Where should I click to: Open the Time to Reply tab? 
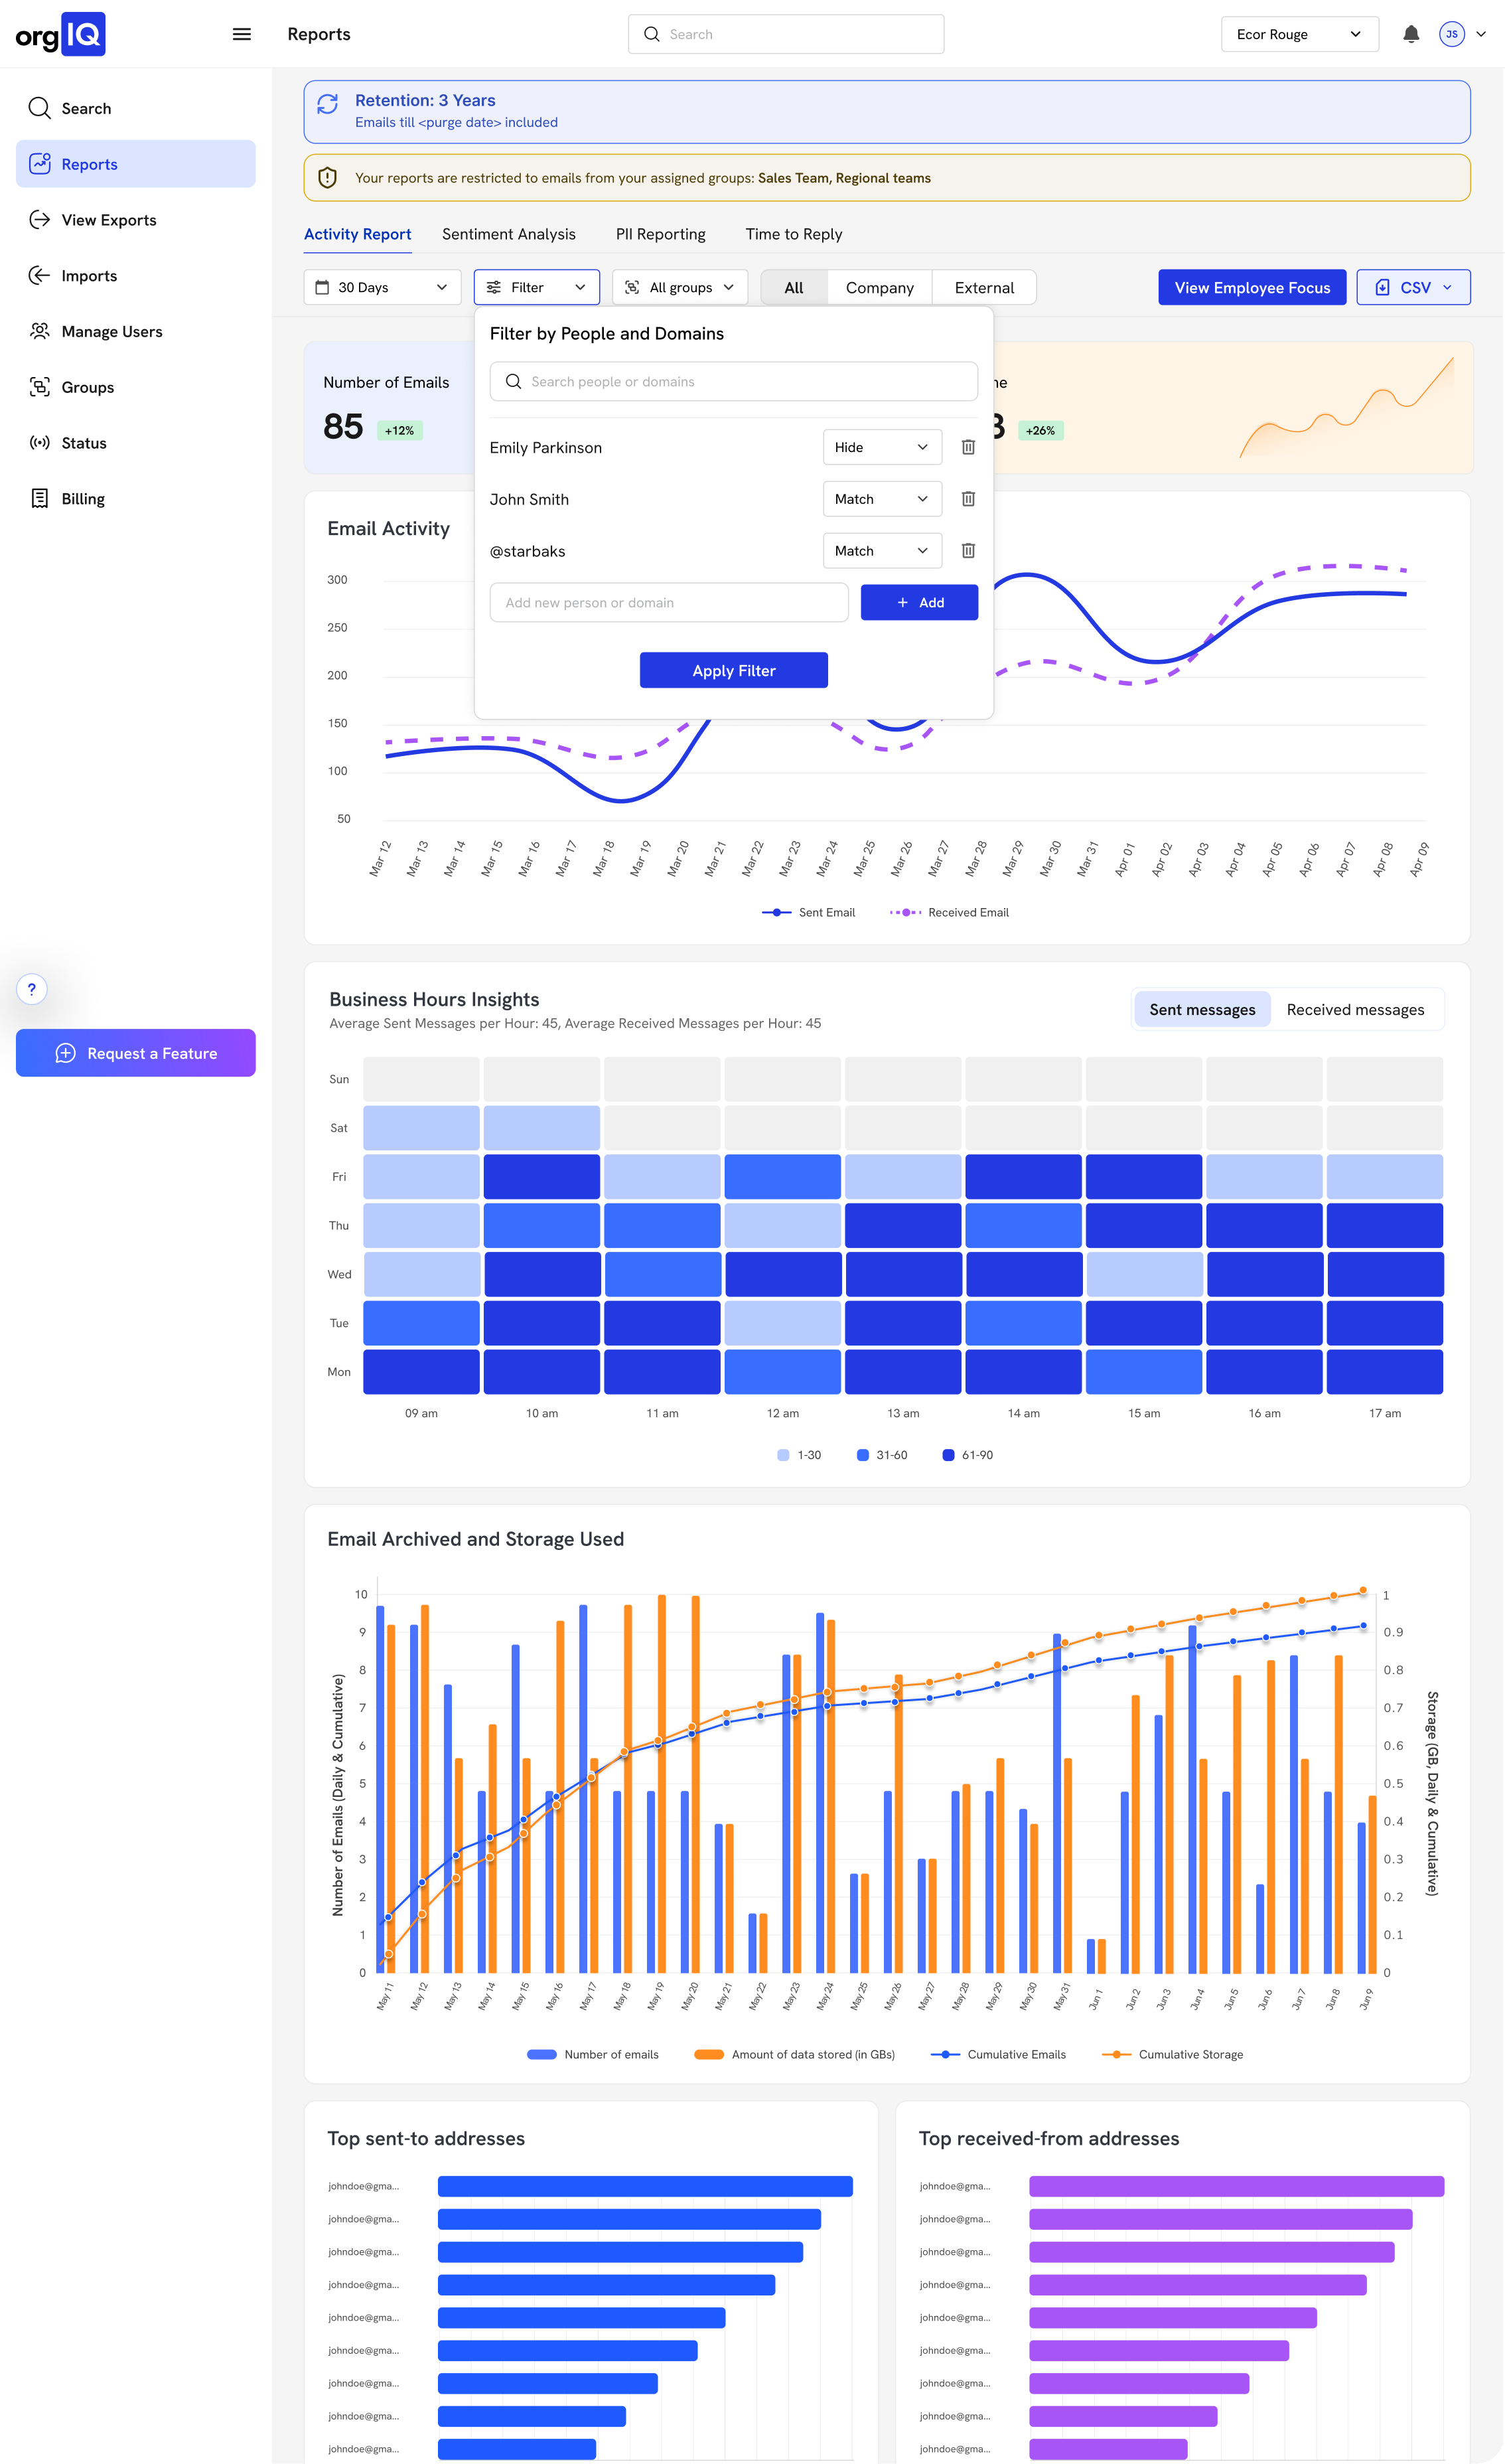pos(793,234)
